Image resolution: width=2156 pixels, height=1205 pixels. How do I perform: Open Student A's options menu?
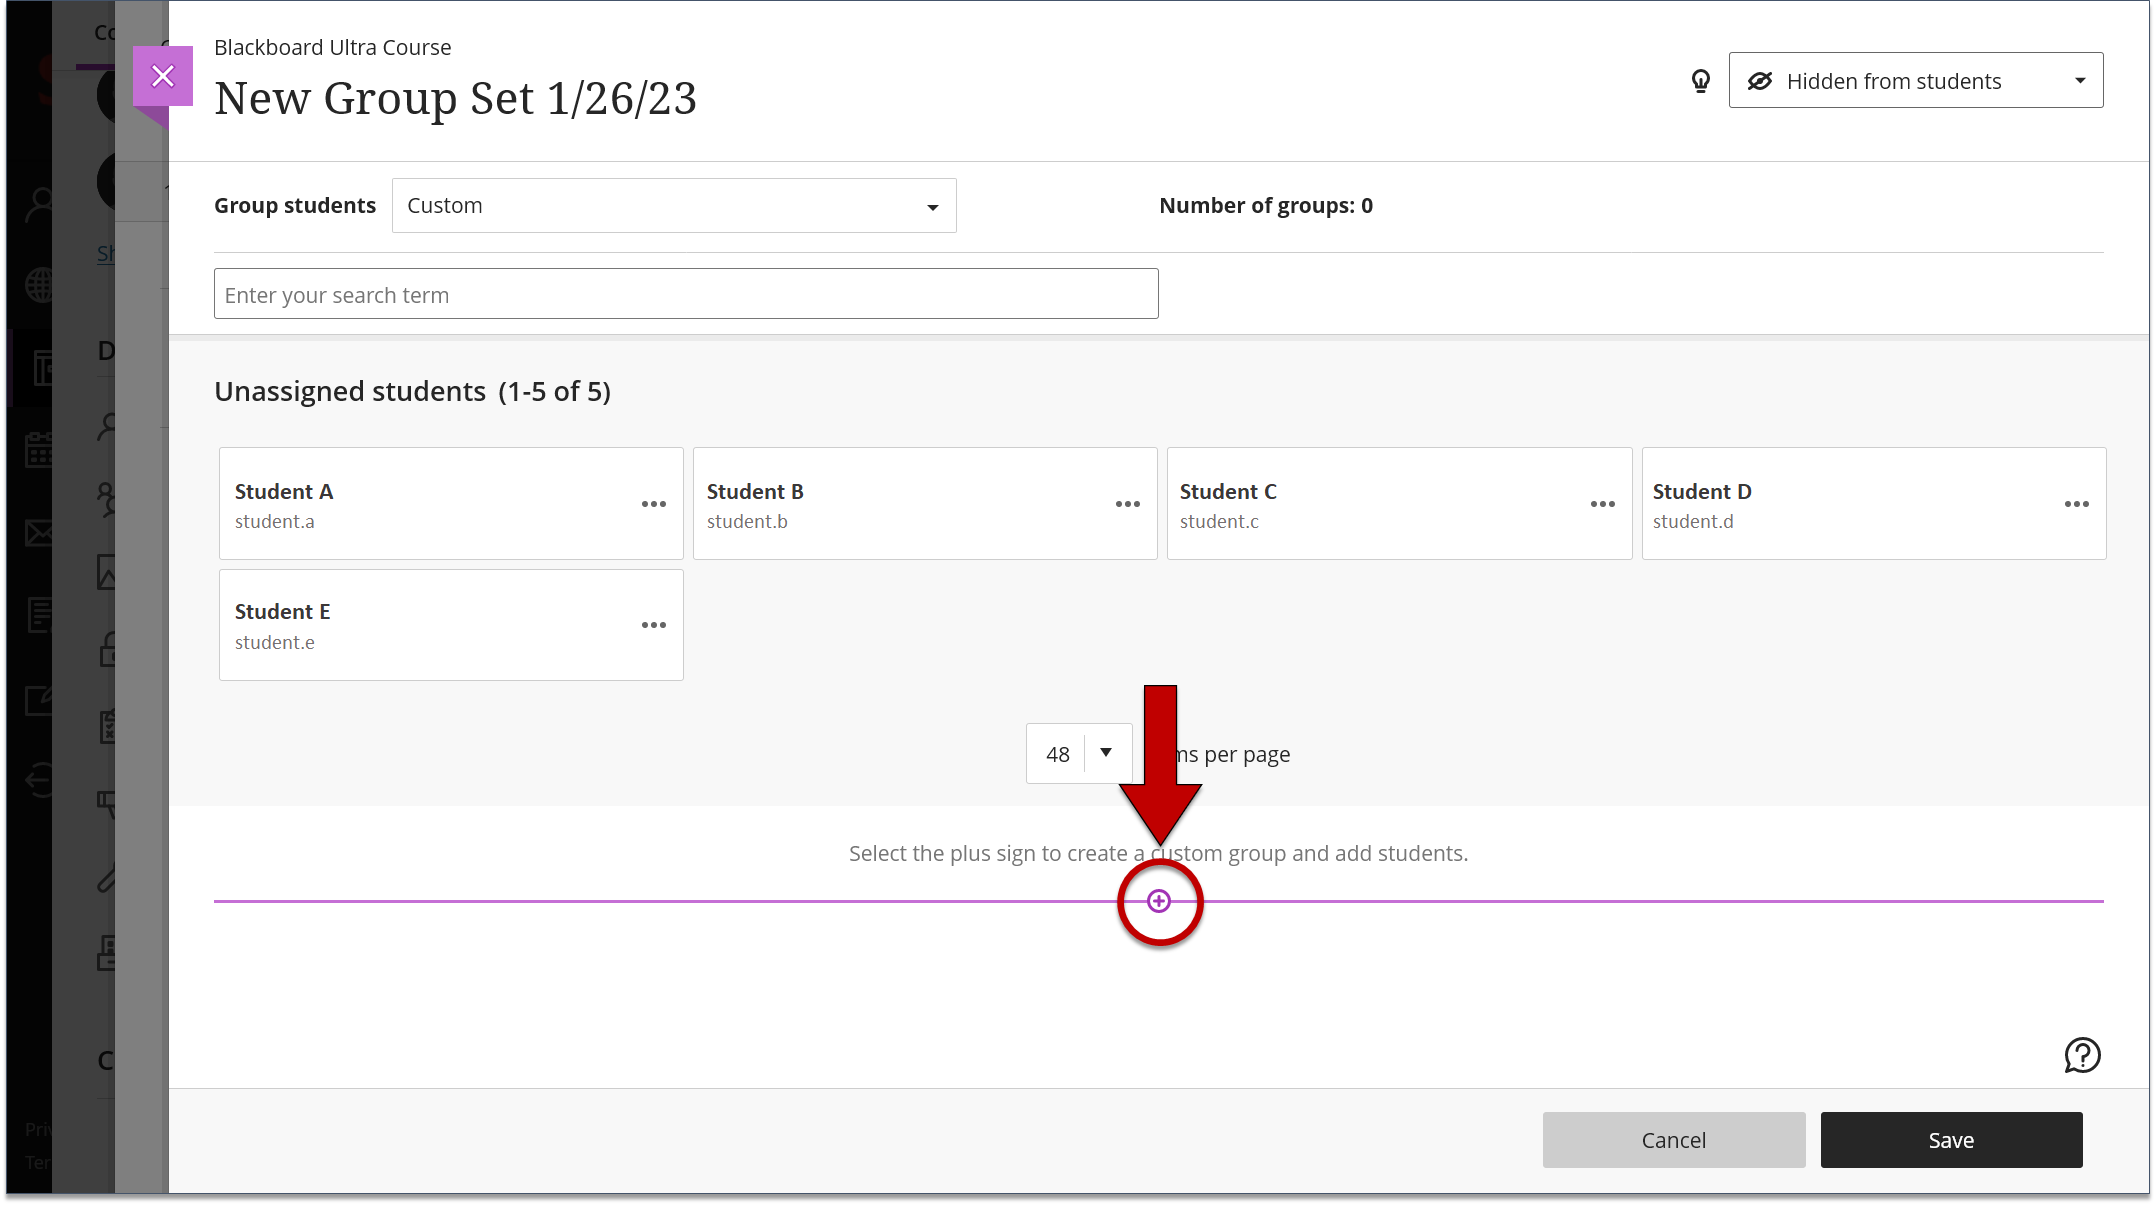[x=653, y=504]
